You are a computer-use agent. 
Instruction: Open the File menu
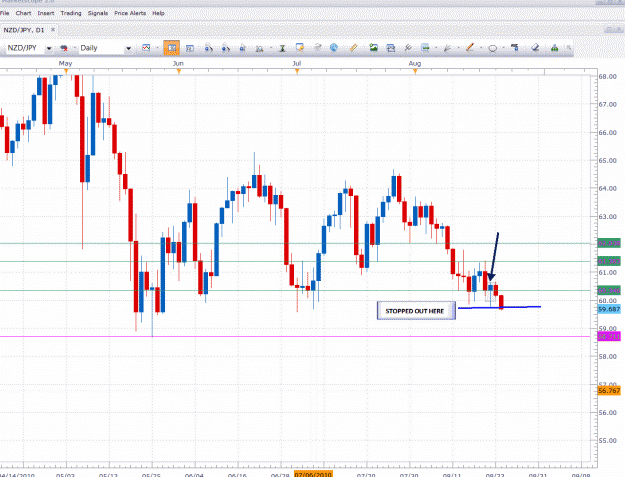click(4, 13)
